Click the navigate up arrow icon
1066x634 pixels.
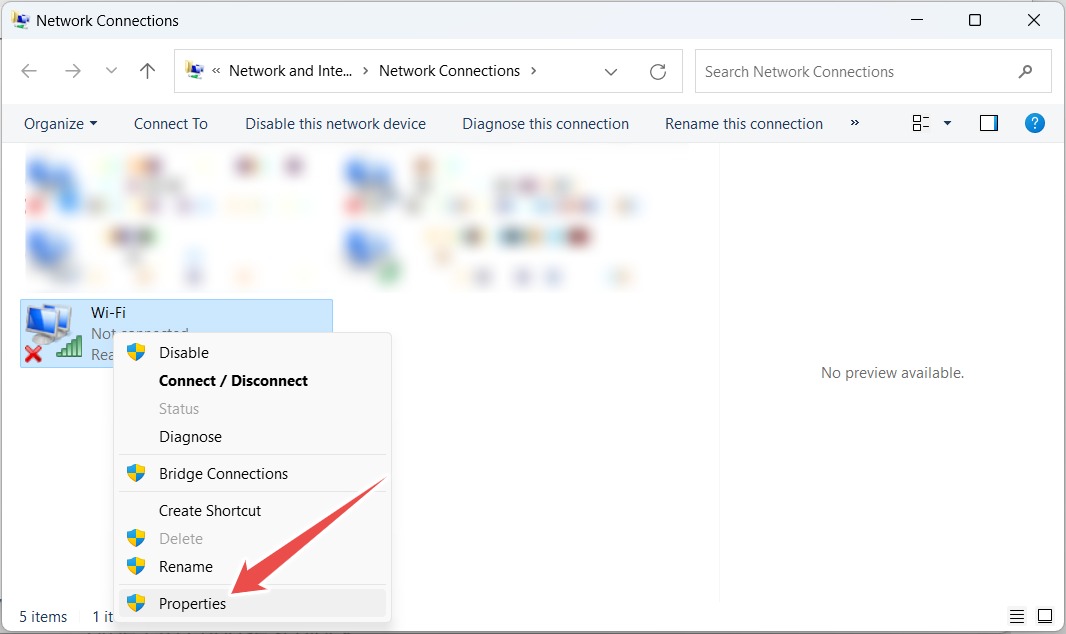pos(147,70)
